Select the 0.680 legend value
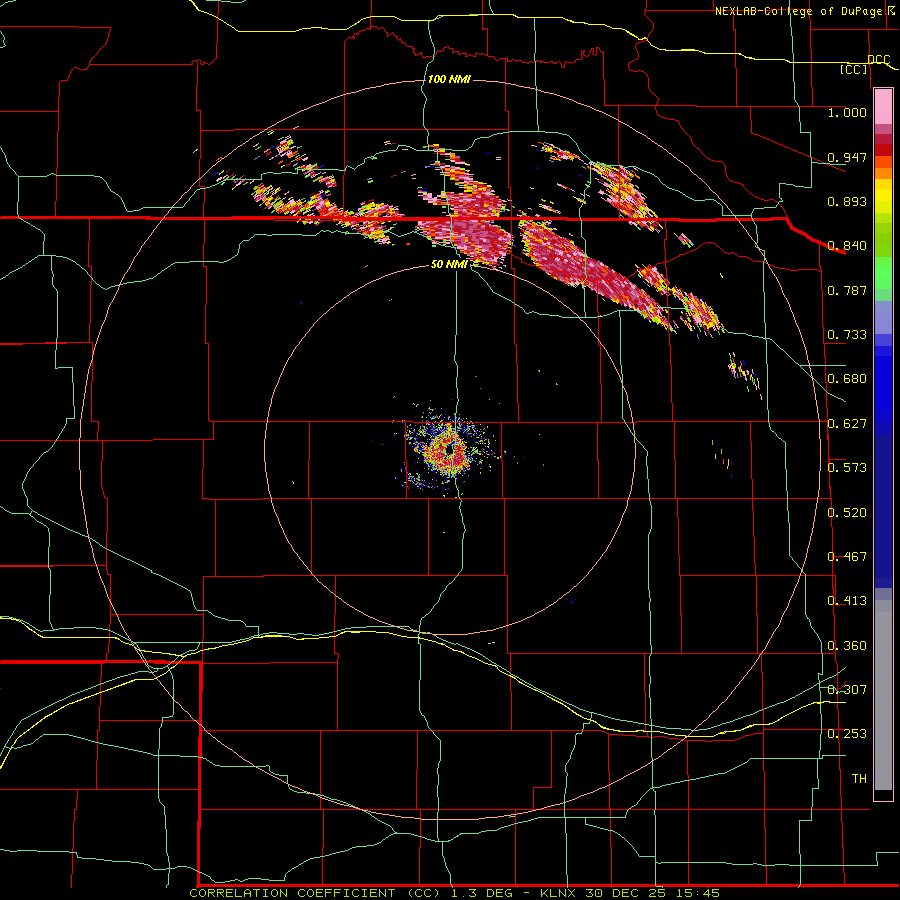 click(x=847, y=379)
